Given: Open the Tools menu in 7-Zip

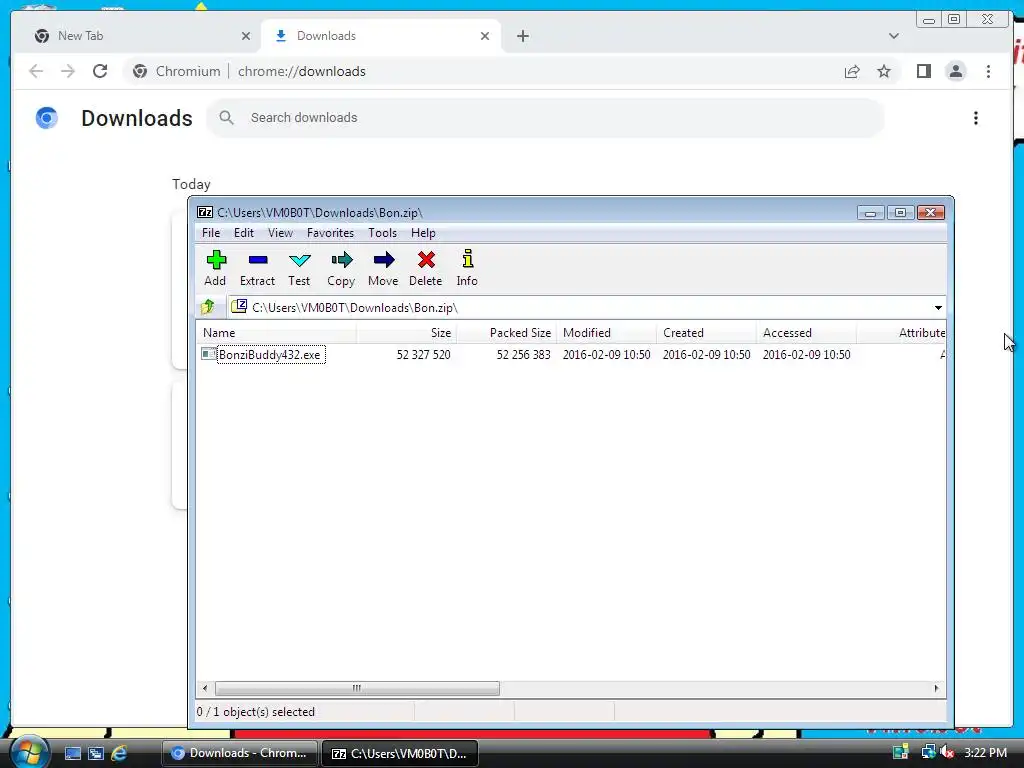Looking at the screenshot, I should pyautogui.click(x=382, y=233).
